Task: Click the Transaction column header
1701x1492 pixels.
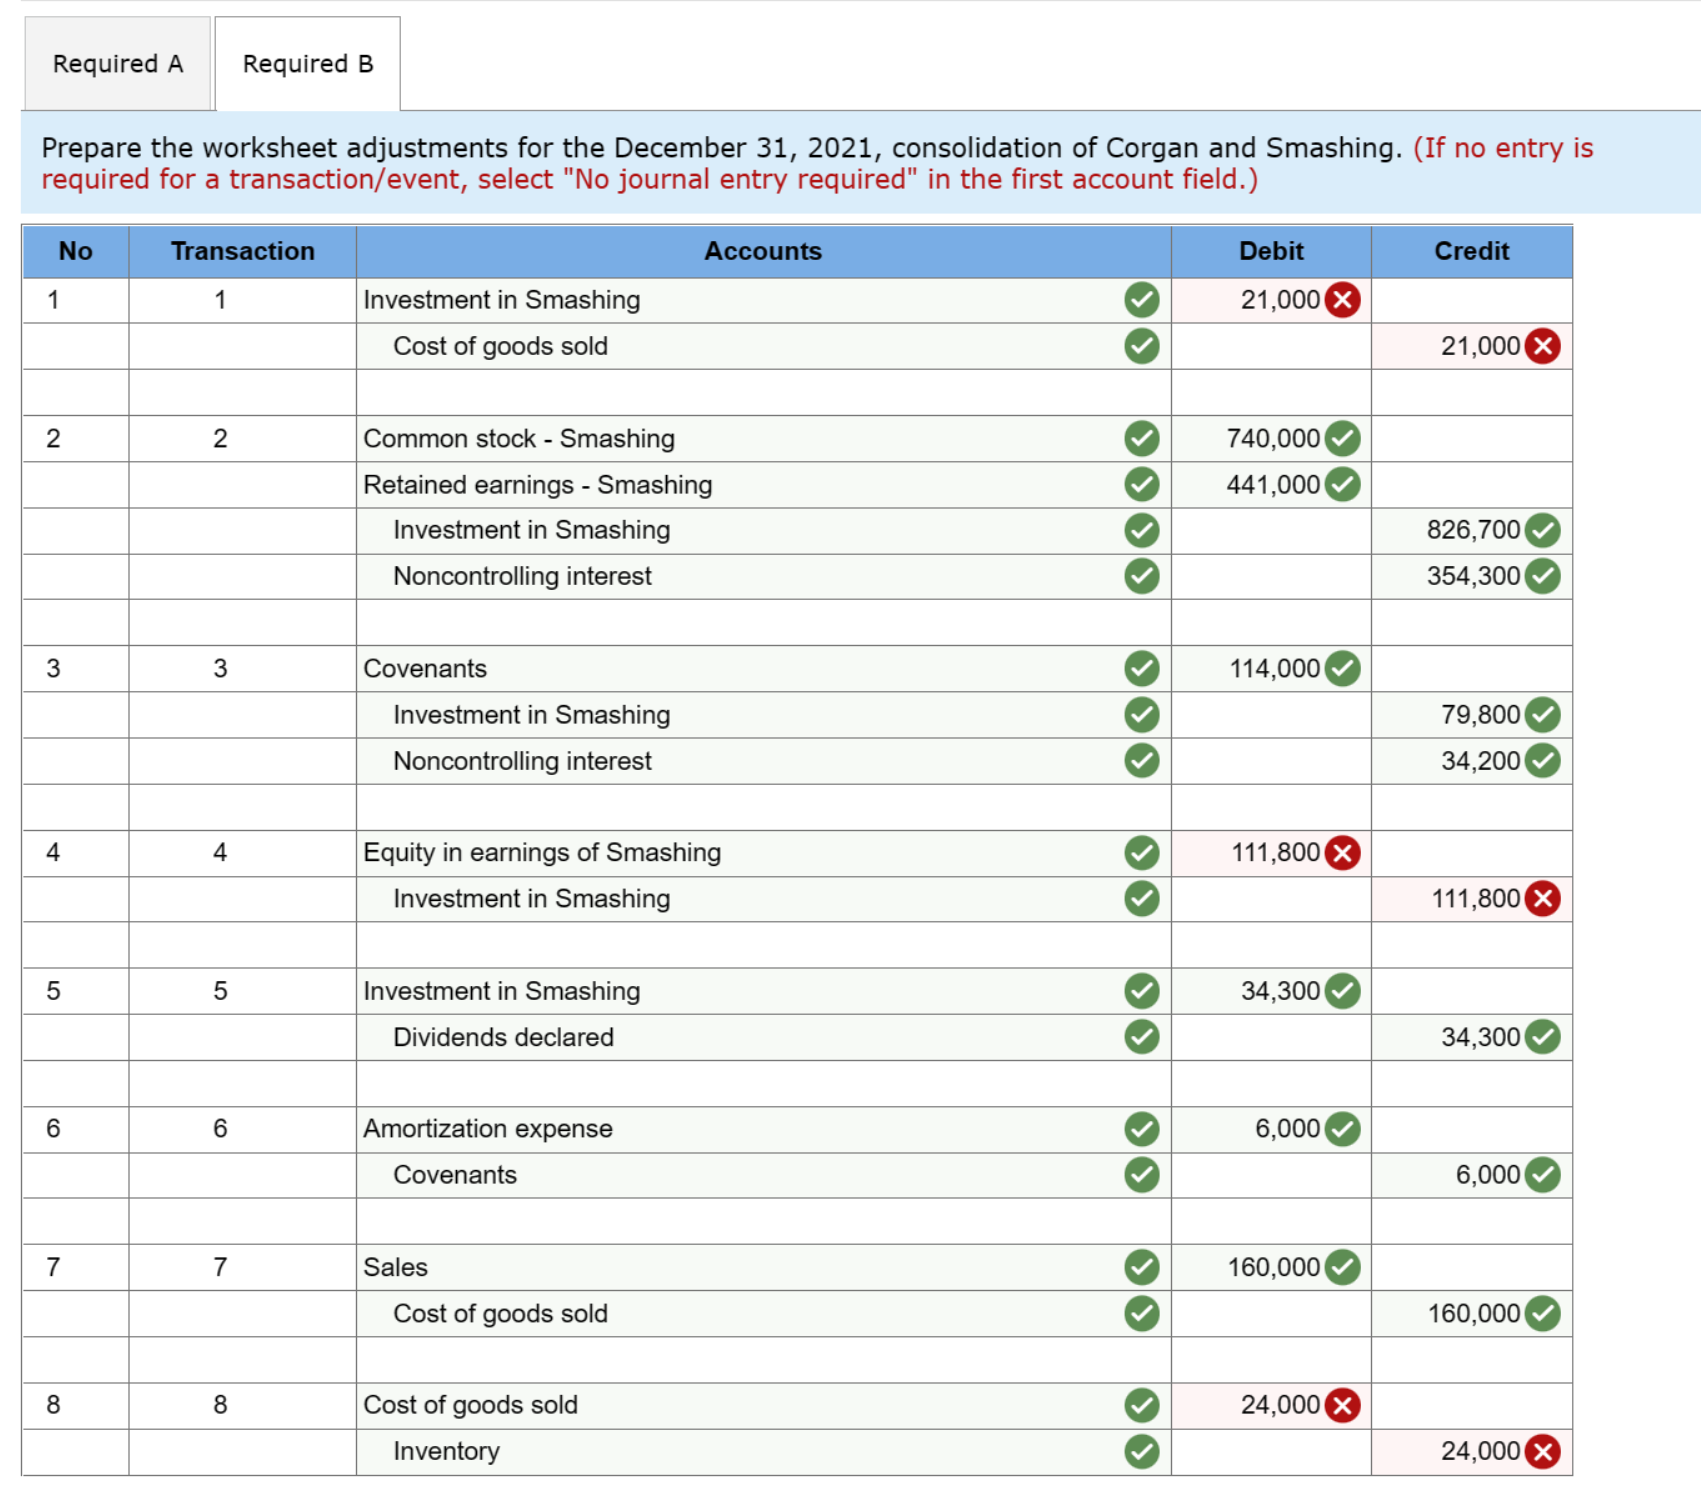Action: click(243, 251)
